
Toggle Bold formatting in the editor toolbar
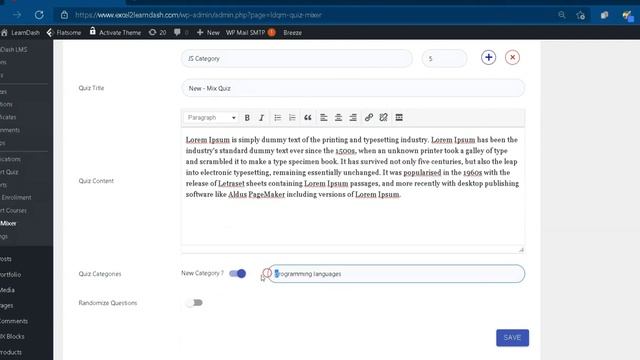click(x=247, y=118)
